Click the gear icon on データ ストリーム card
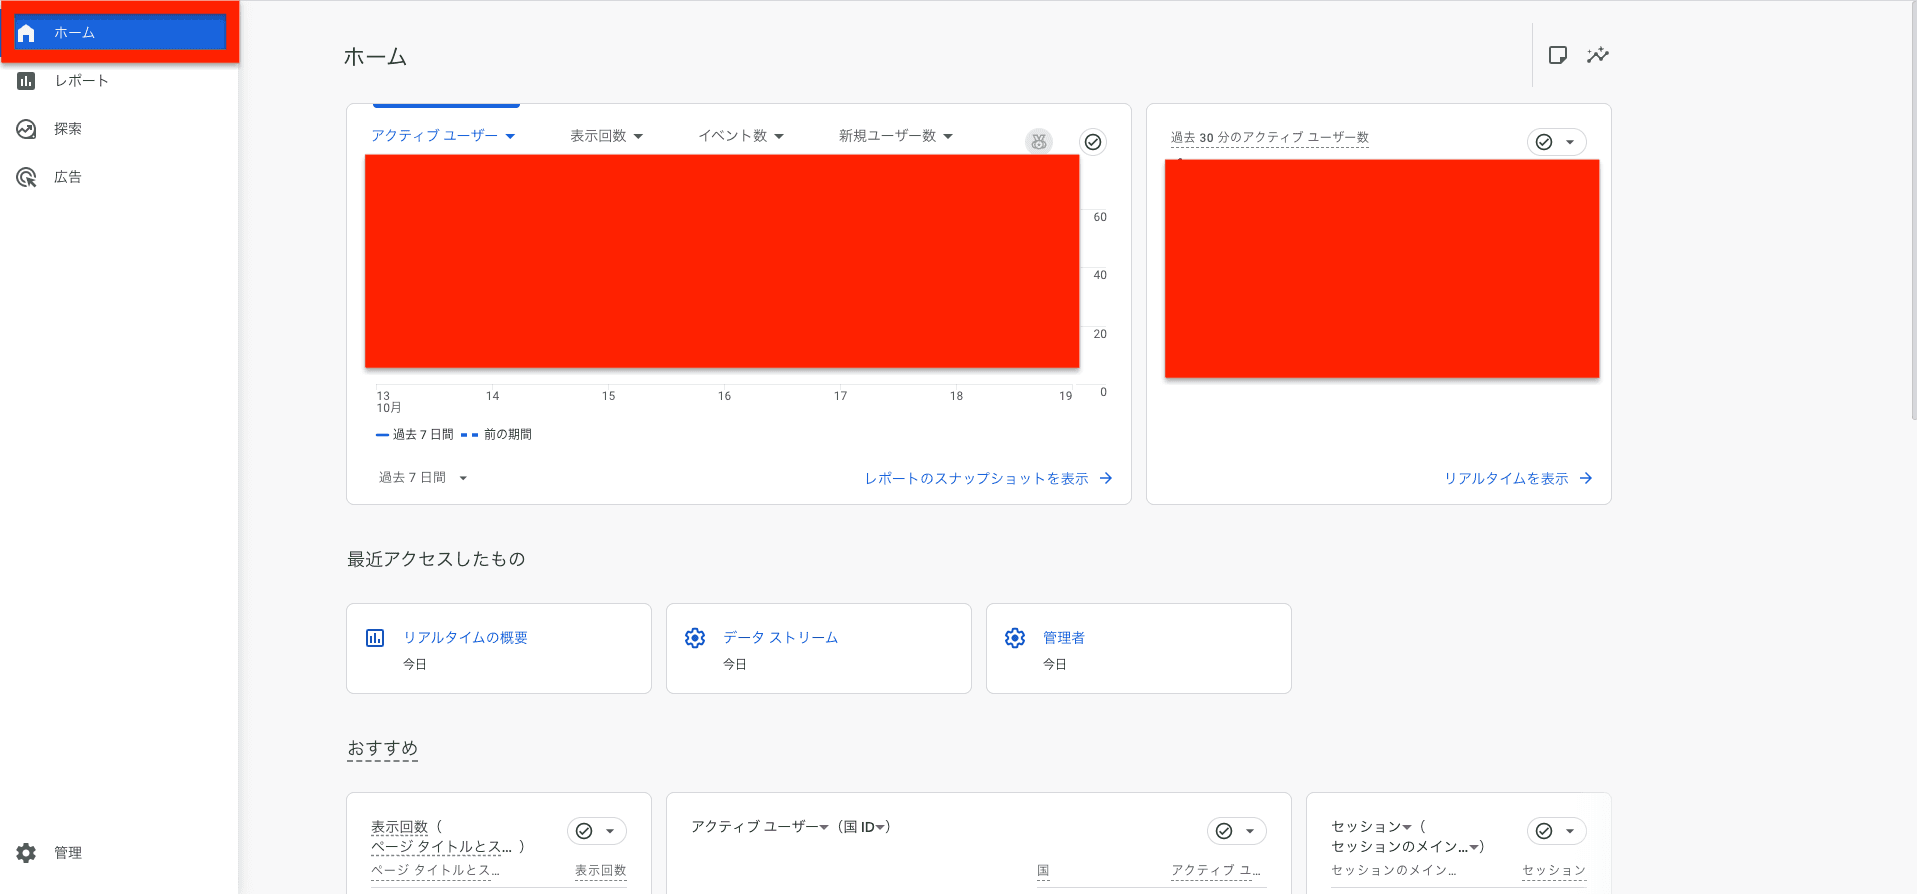The width and height of the screenshot is (1917, 894). point(695,638)
